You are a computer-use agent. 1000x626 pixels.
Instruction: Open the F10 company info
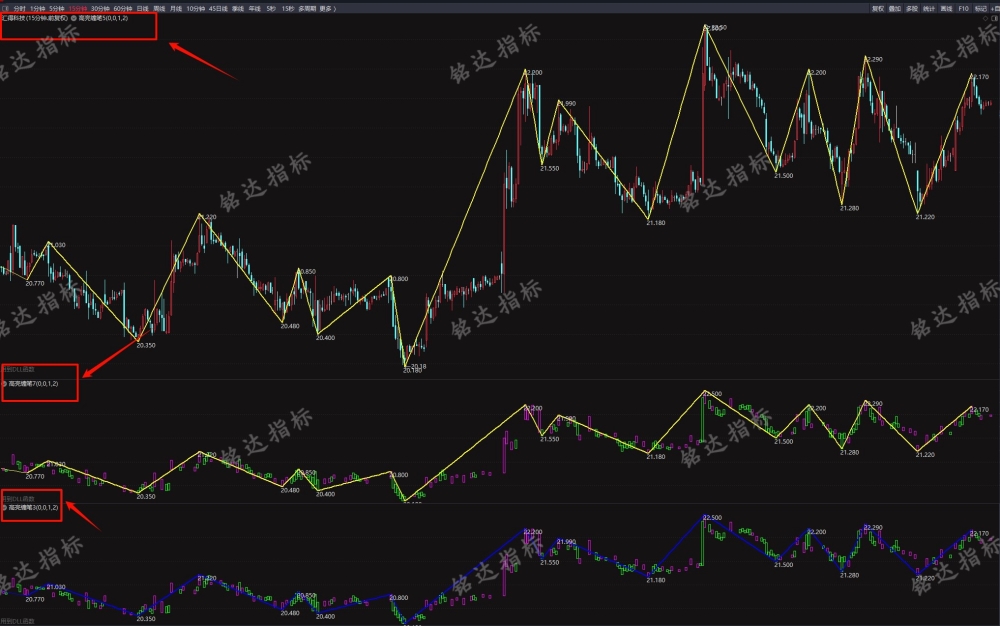point(964,9)
